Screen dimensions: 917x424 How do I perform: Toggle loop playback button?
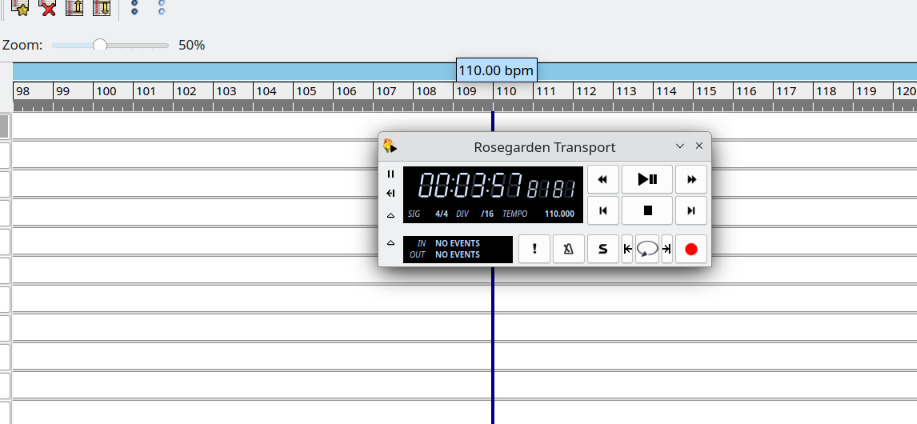[647, 249]
